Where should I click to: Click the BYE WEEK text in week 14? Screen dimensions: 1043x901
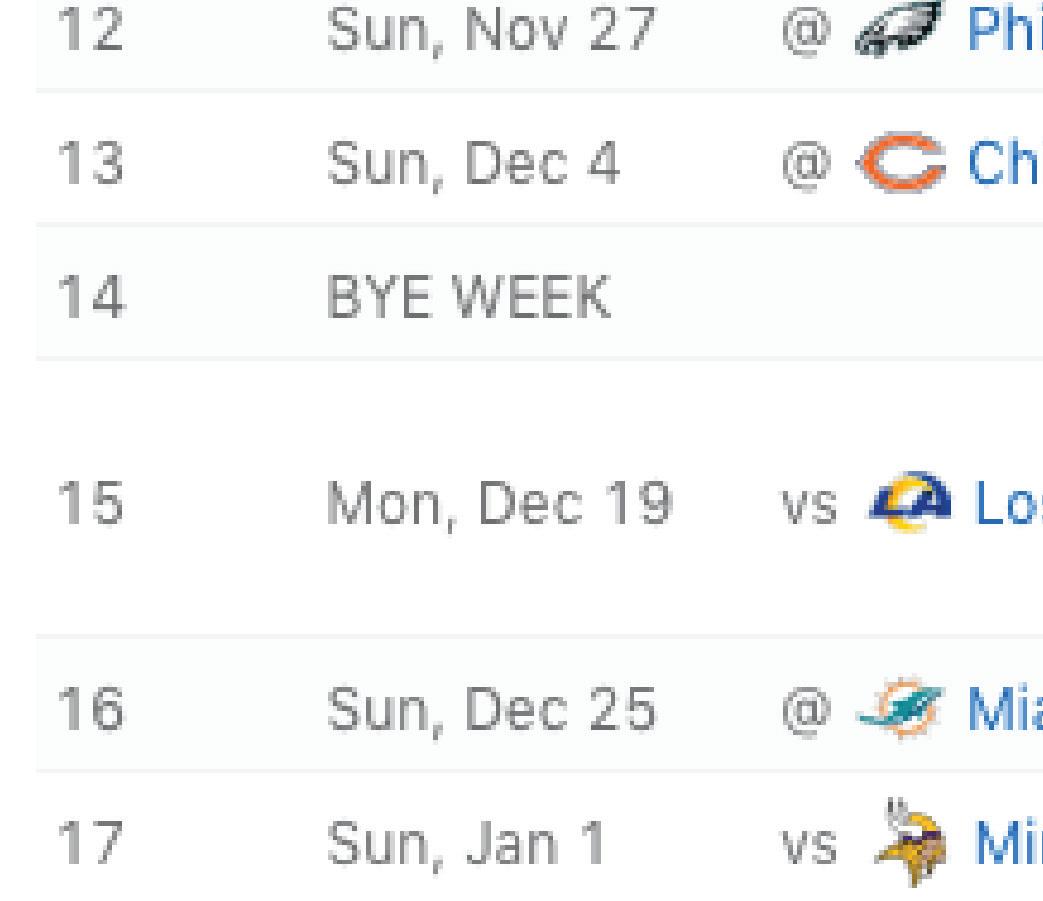coord(468,297)
